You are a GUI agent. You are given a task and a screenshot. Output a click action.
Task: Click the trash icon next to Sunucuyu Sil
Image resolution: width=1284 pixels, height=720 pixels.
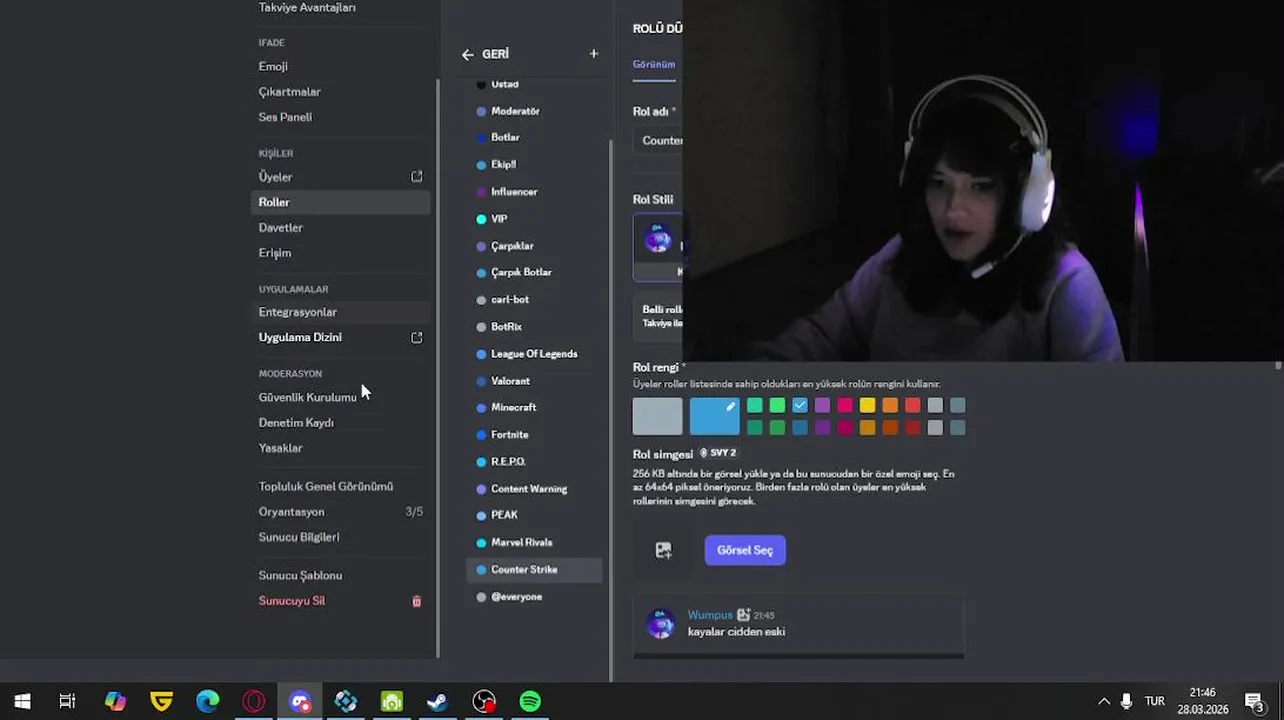coord(417,601)
